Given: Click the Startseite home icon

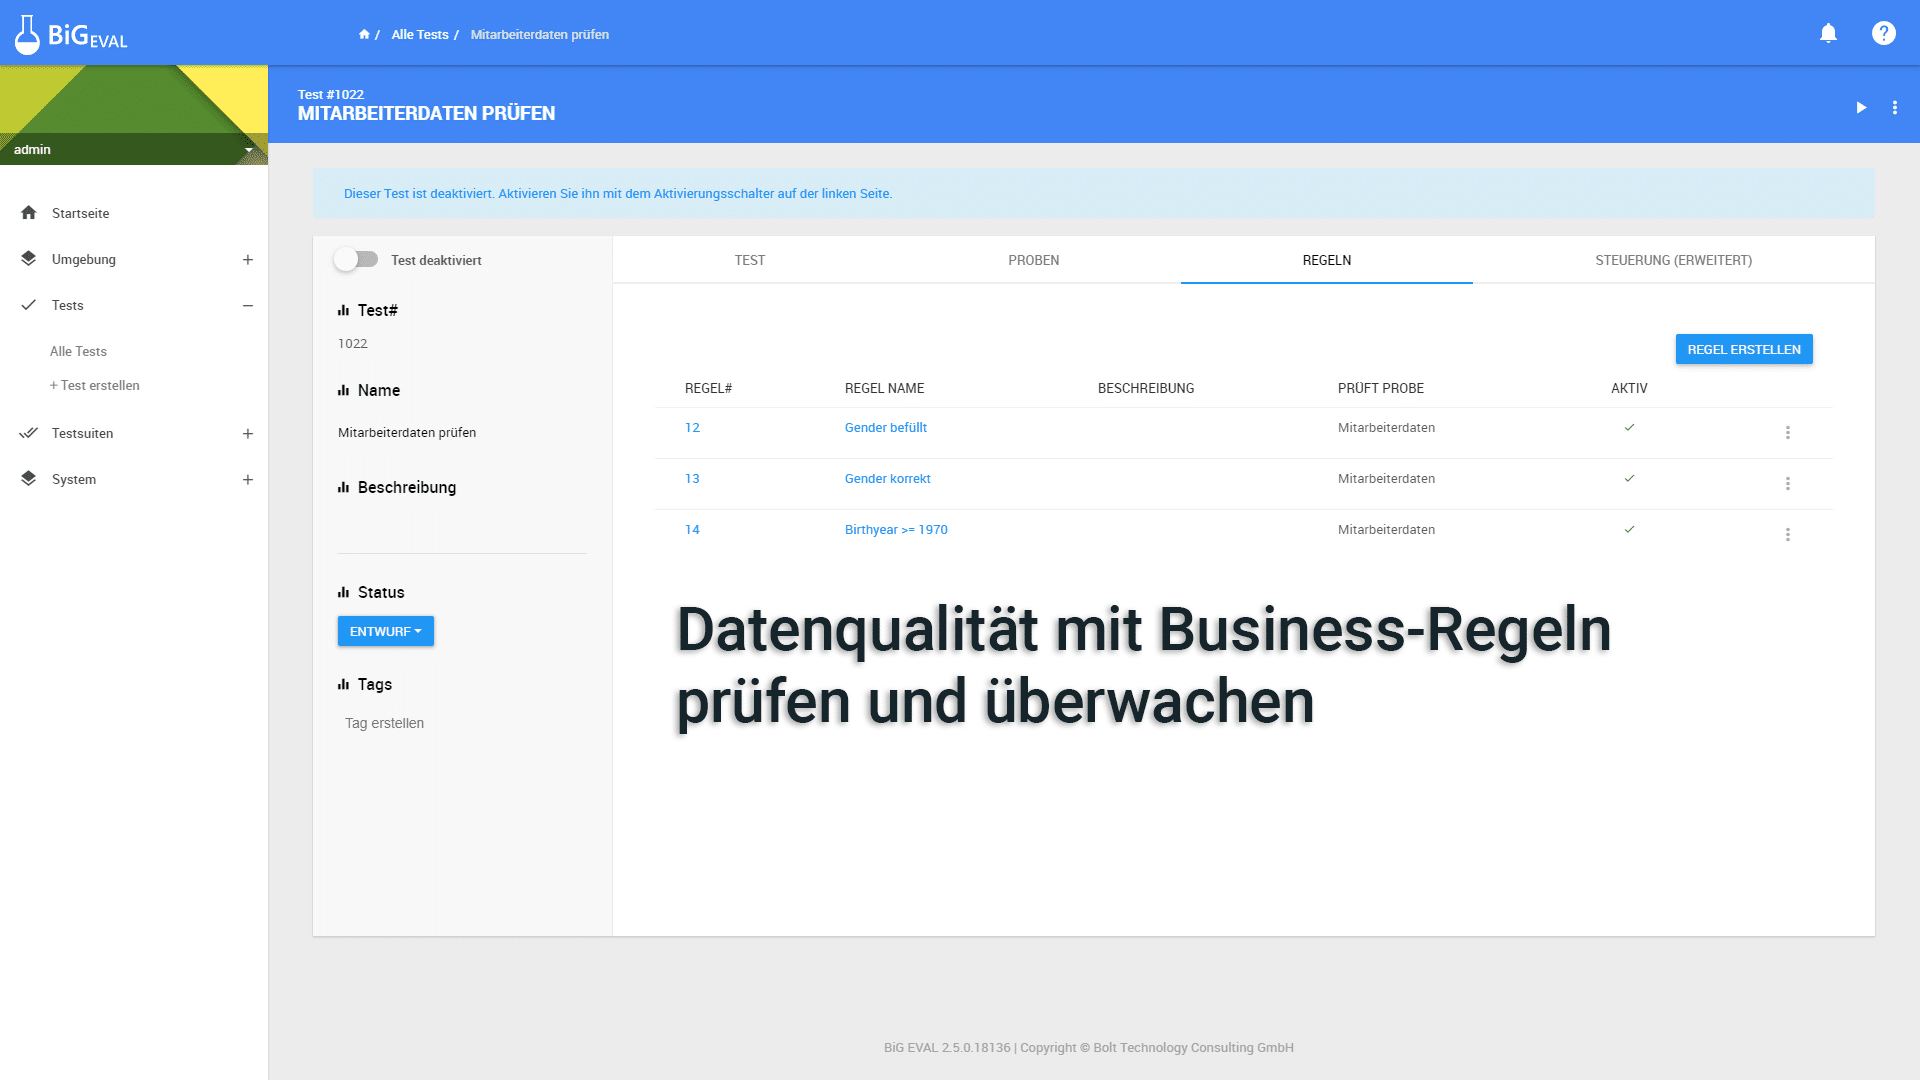Looking at the screenshot, I should [x=29, y=213].
